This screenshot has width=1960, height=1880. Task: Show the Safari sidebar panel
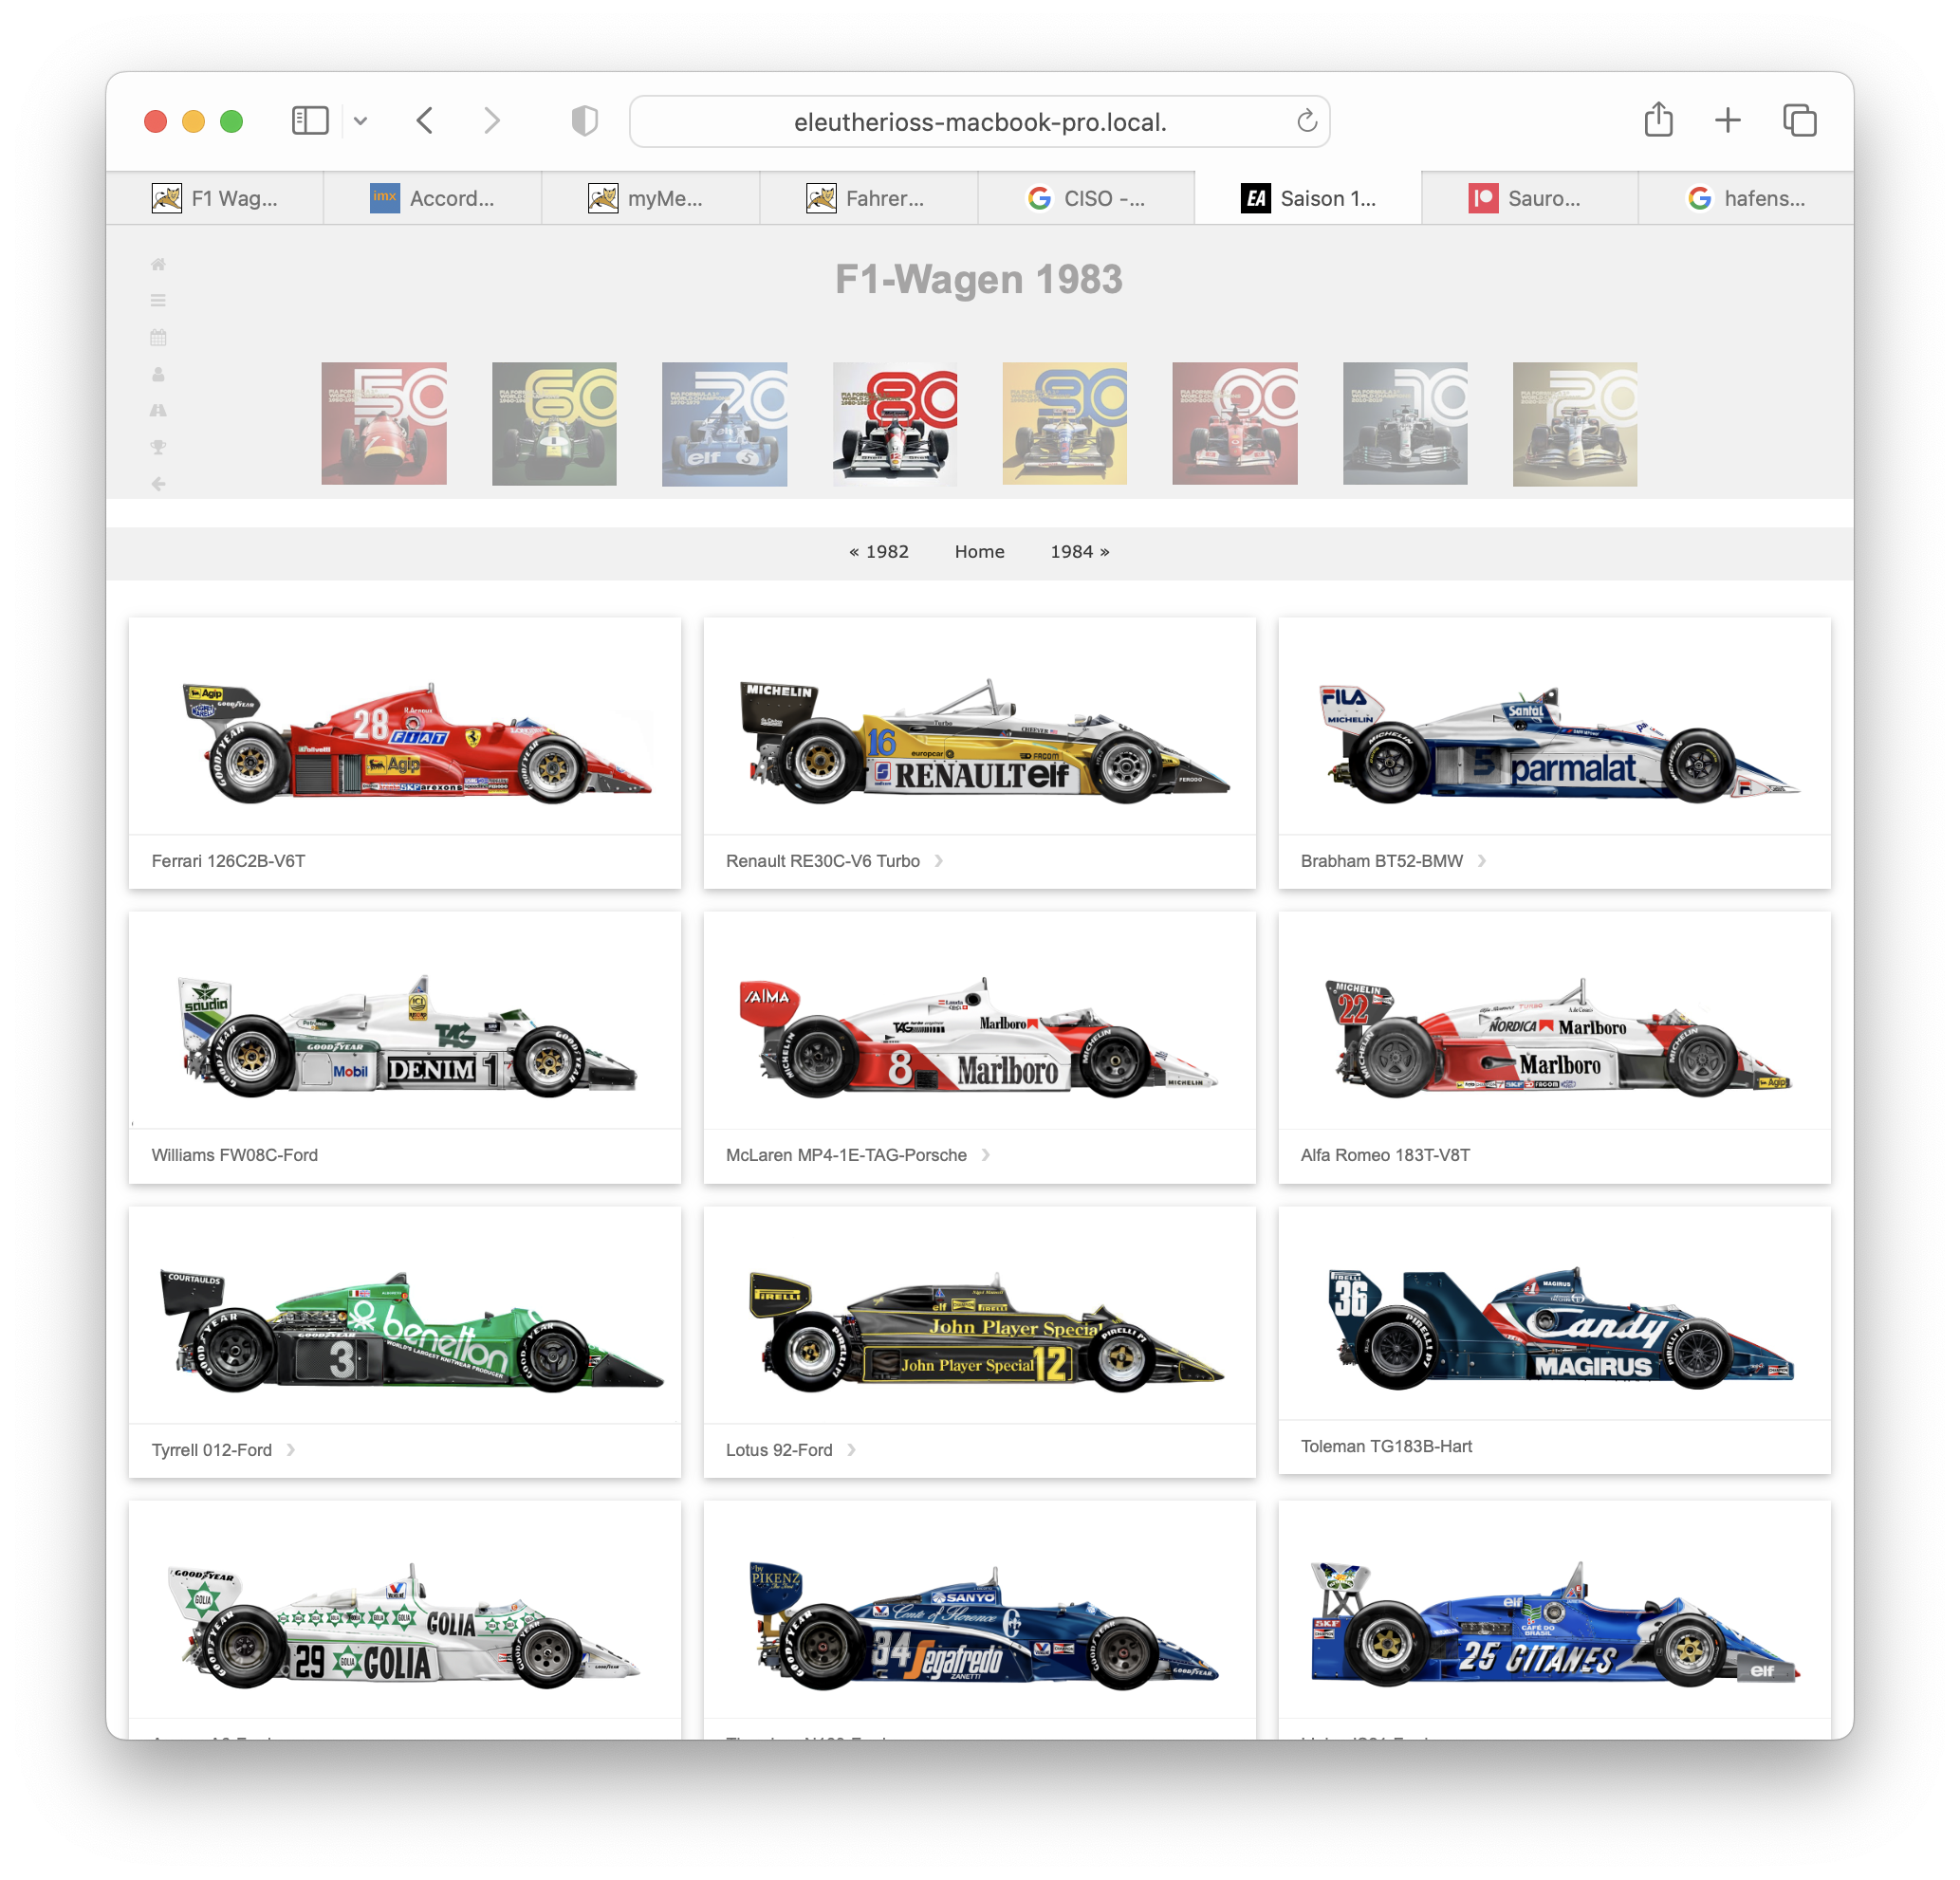(310, 121)
